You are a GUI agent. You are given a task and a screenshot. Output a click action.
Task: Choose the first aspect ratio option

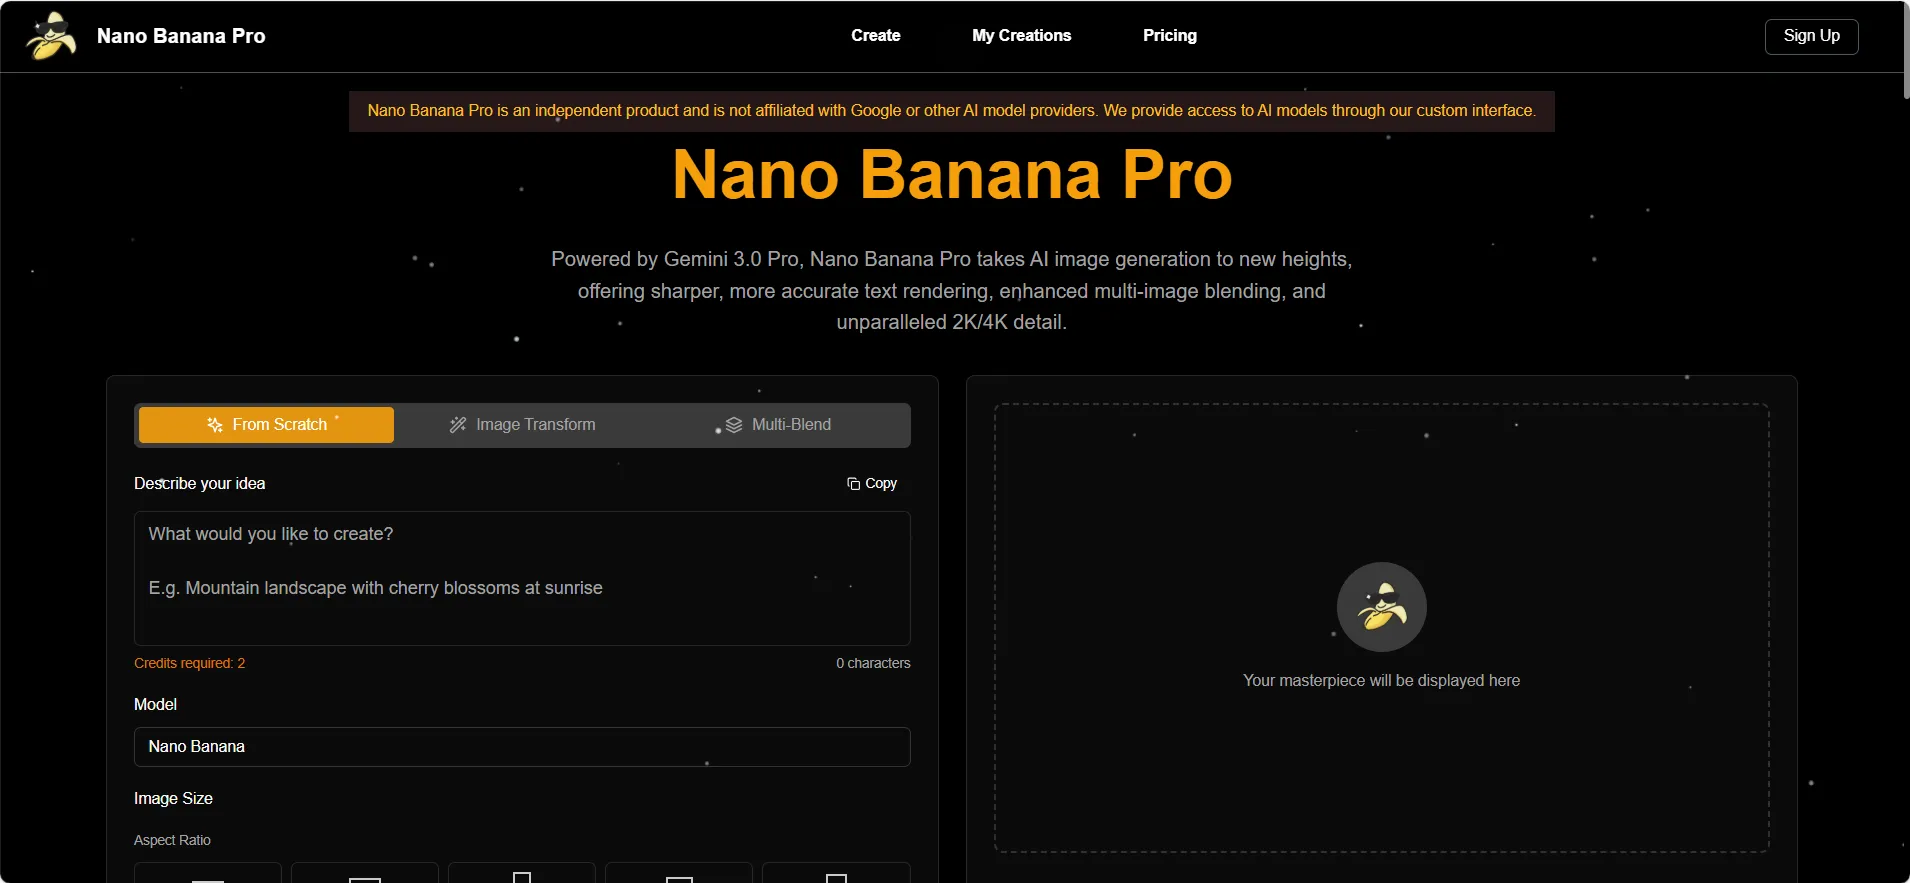click(208, 873)
